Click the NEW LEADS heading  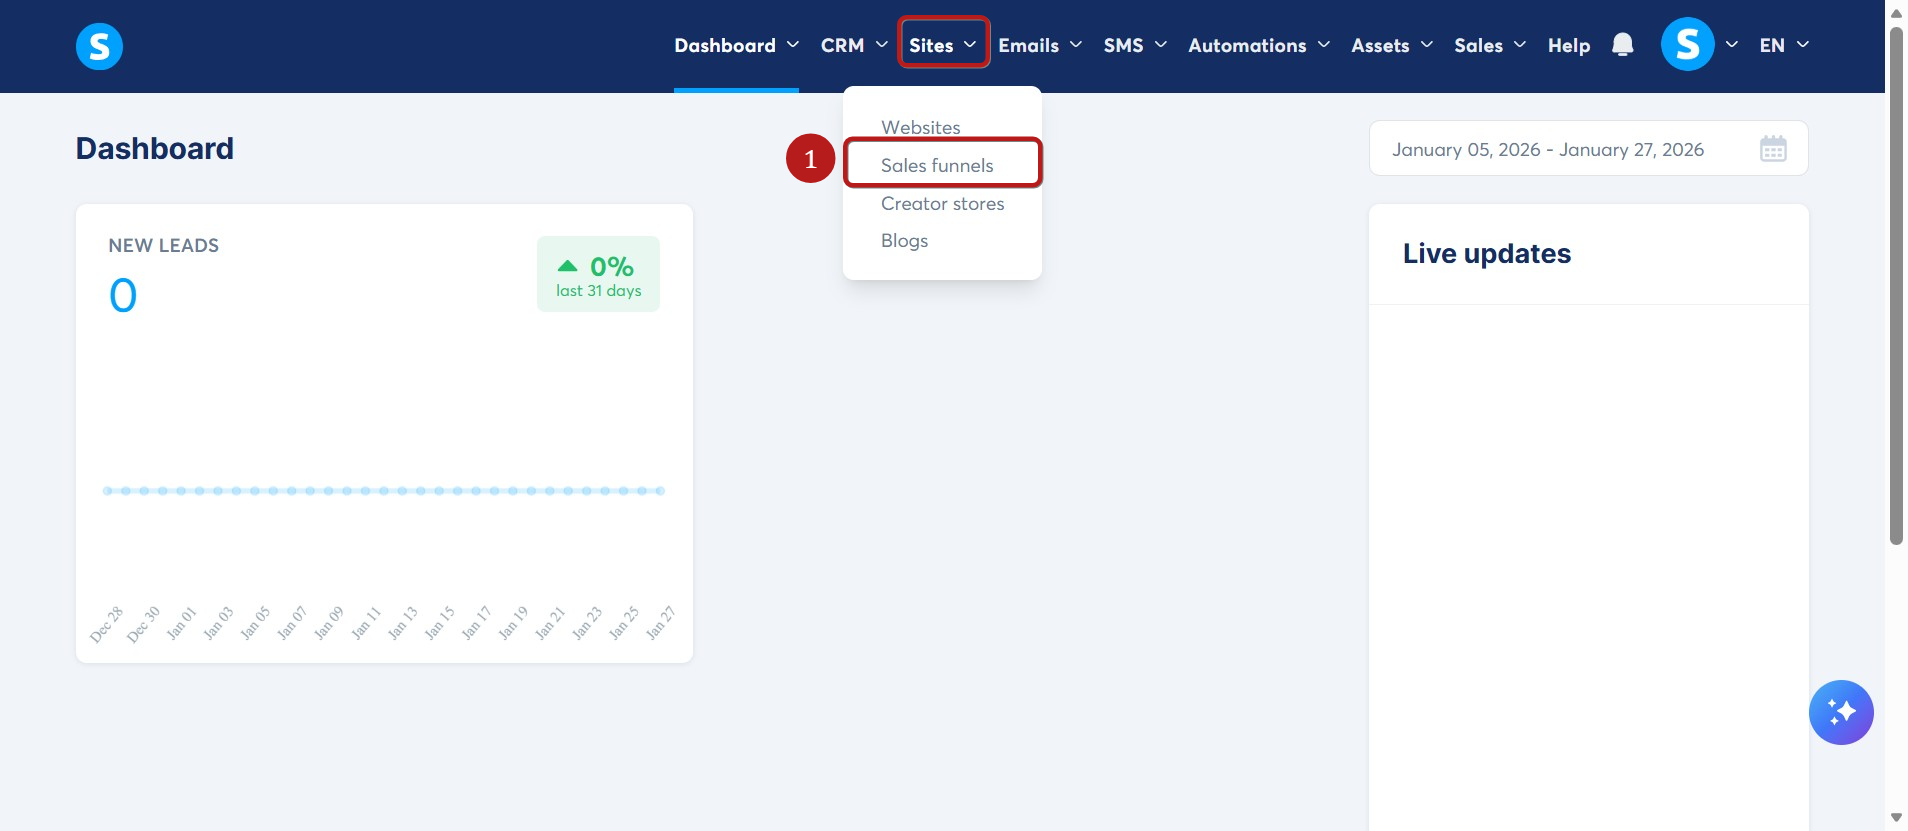164,246
